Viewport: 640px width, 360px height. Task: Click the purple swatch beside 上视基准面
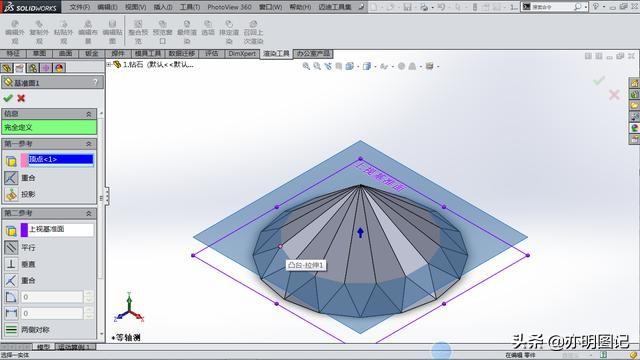(x=24, y=230)
